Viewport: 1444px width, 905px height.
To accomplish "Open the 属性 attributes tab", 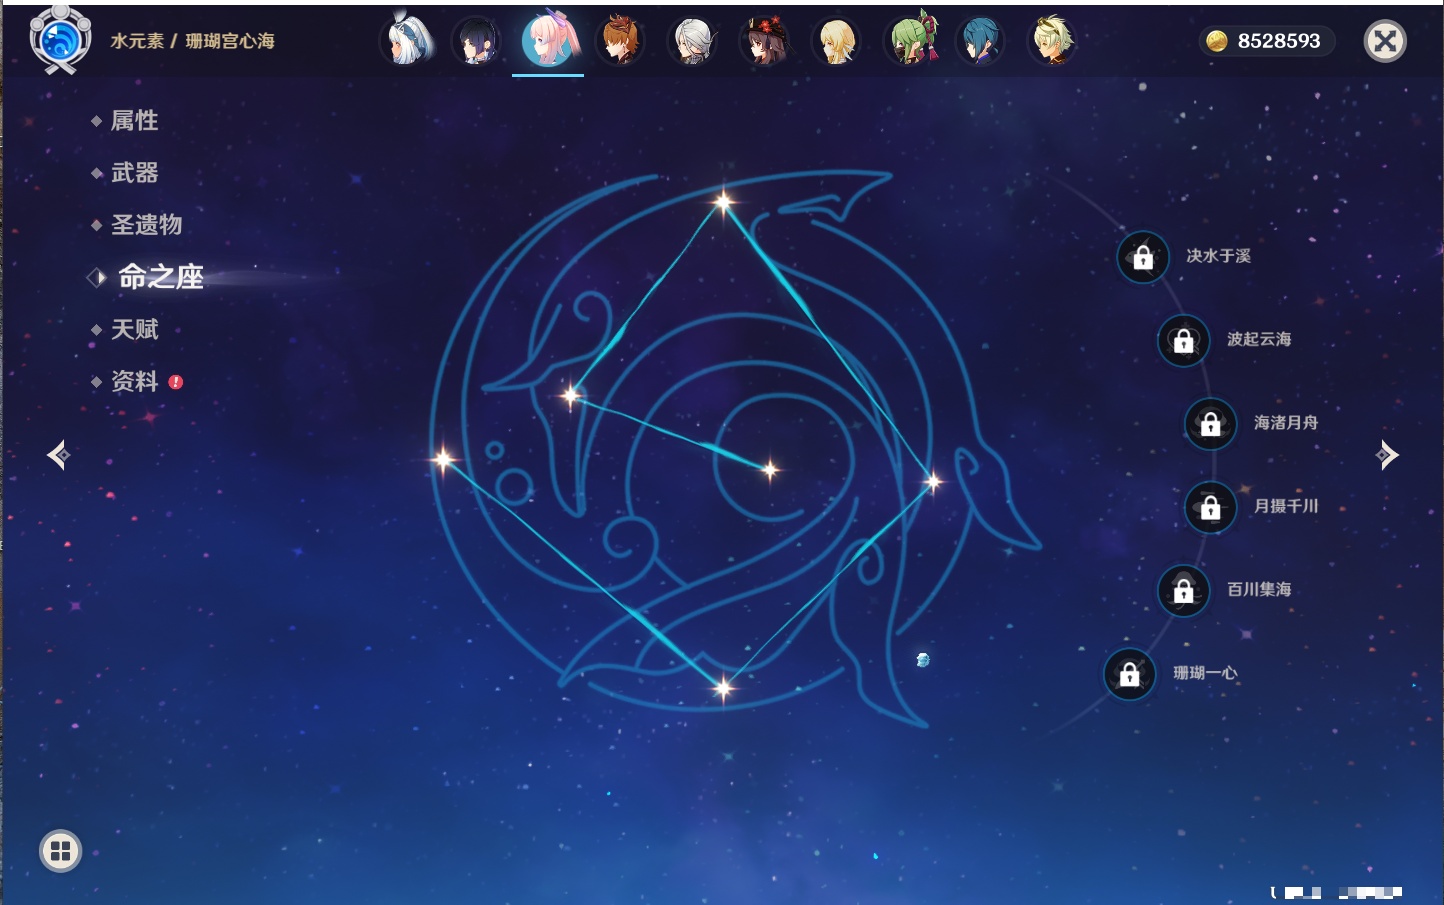I will tap(134, 121).
